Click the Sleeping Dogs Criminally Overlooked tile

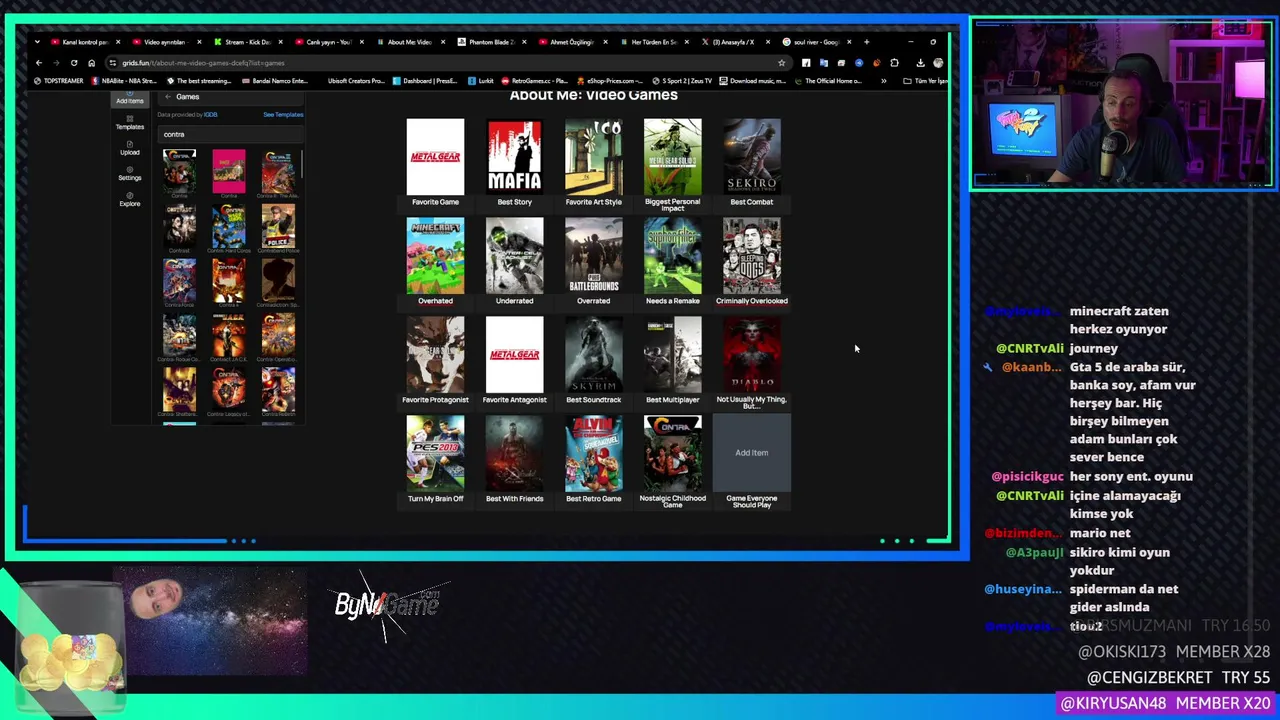(x=752, y=256)
